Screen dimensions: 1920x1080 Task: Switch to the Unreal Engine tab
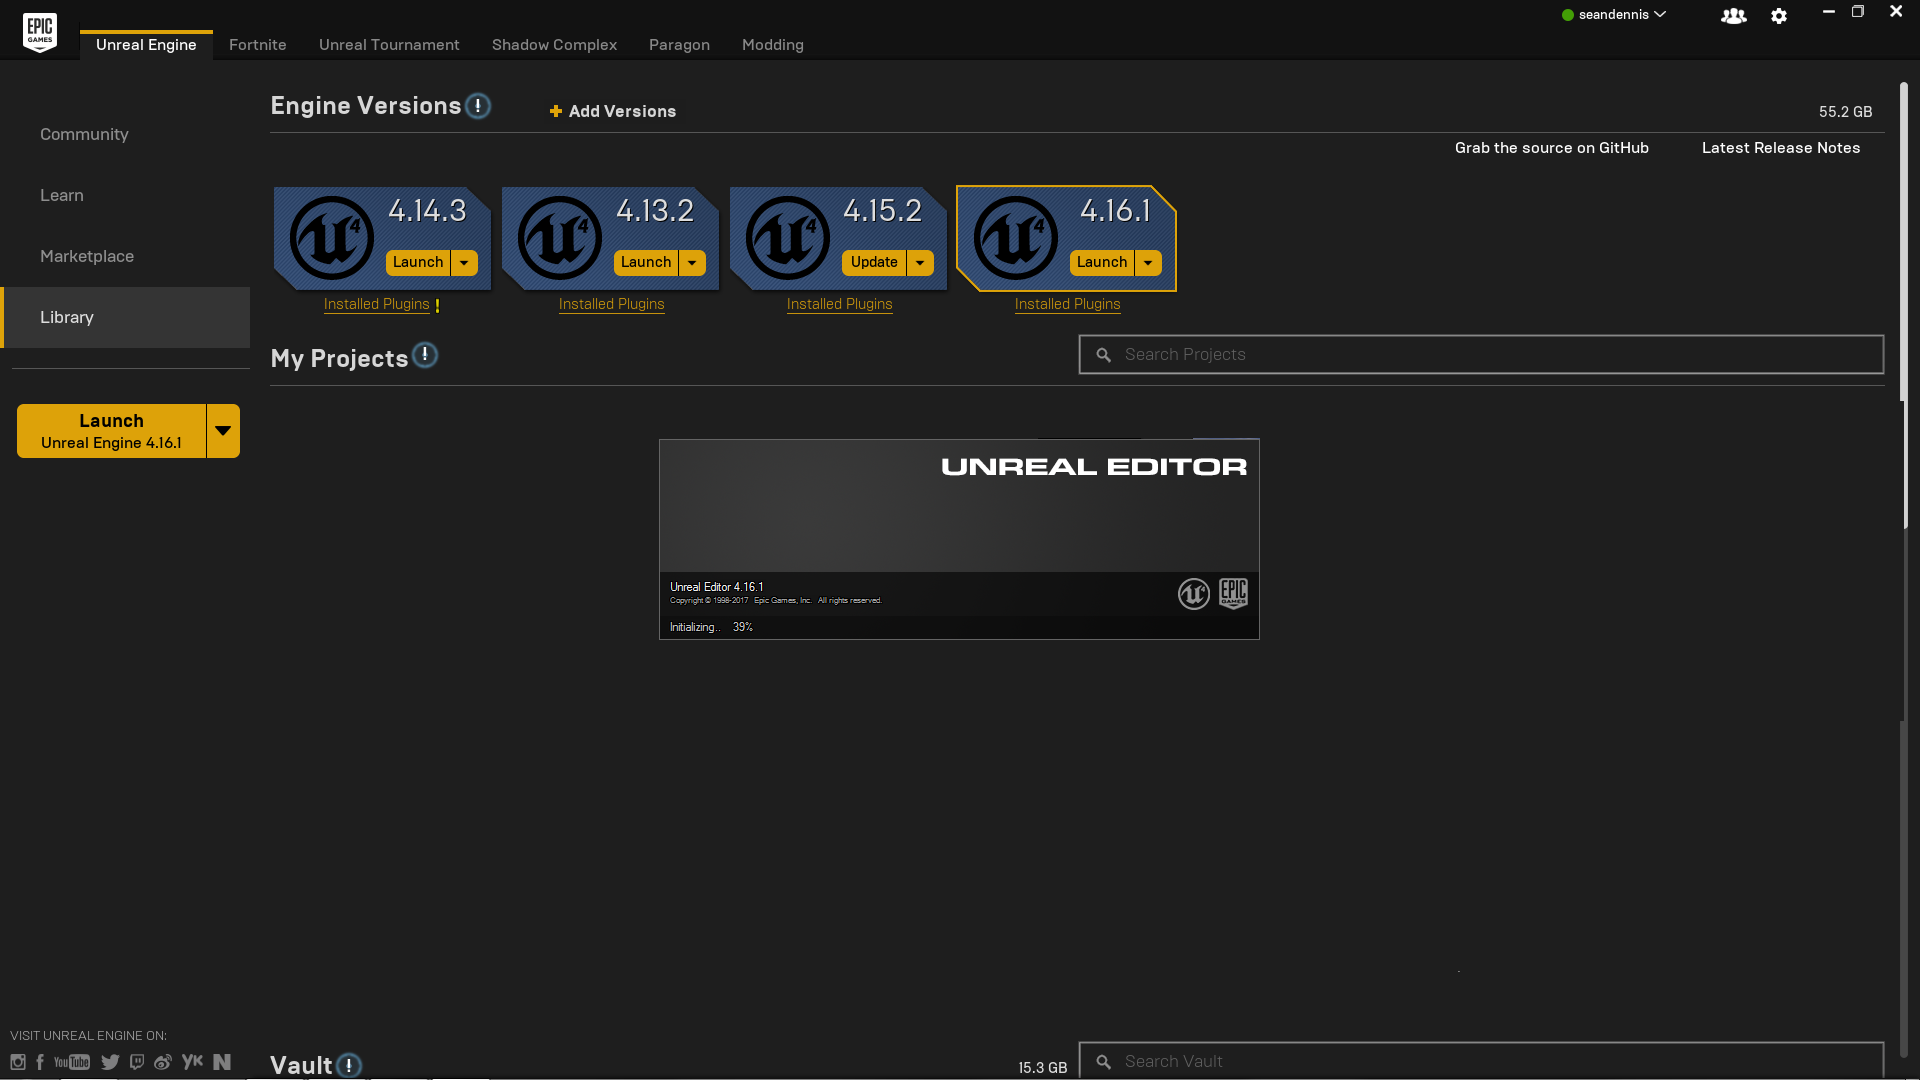coord(146,45)
